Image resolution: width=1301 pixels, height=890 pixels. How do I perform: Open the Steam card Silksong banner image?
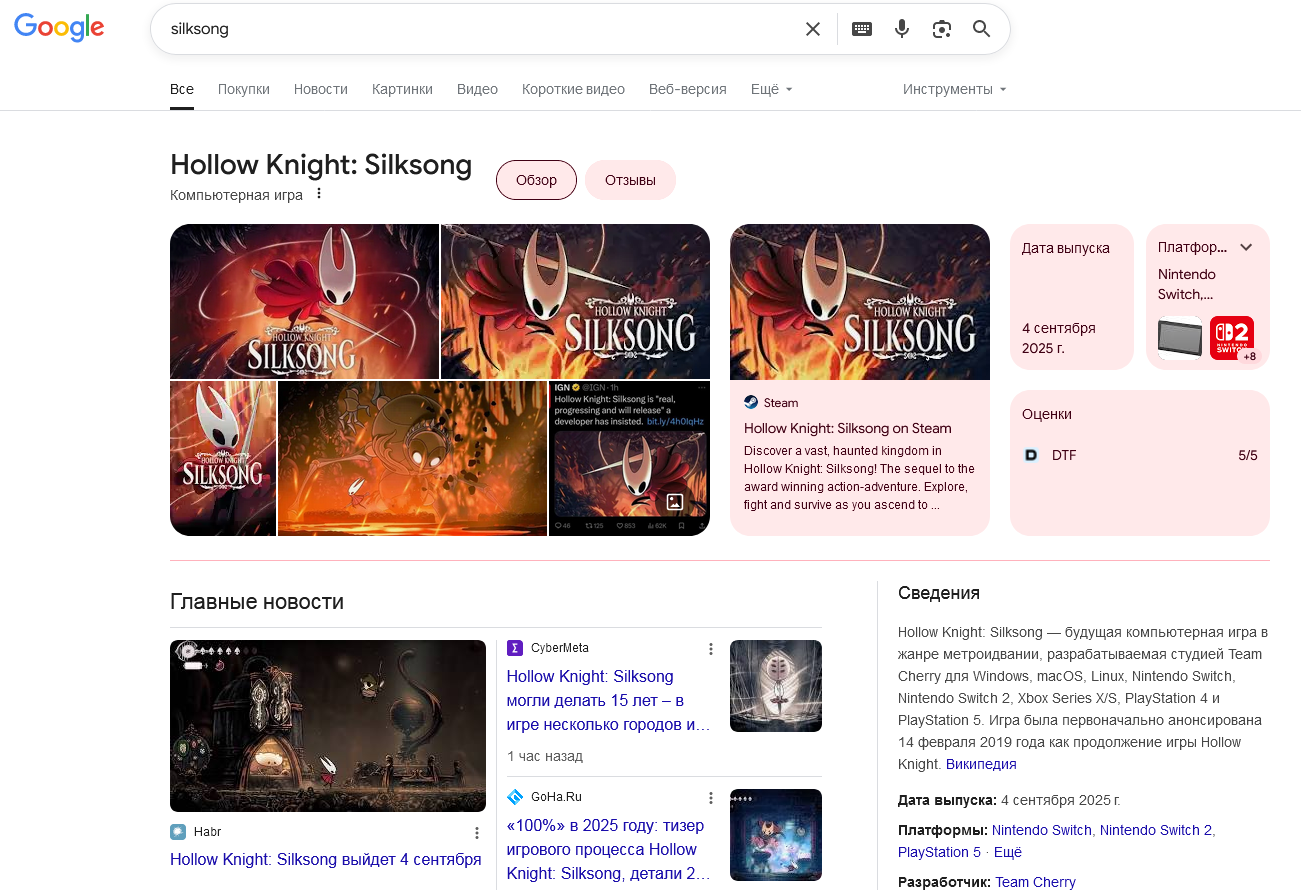click(860, 302)
